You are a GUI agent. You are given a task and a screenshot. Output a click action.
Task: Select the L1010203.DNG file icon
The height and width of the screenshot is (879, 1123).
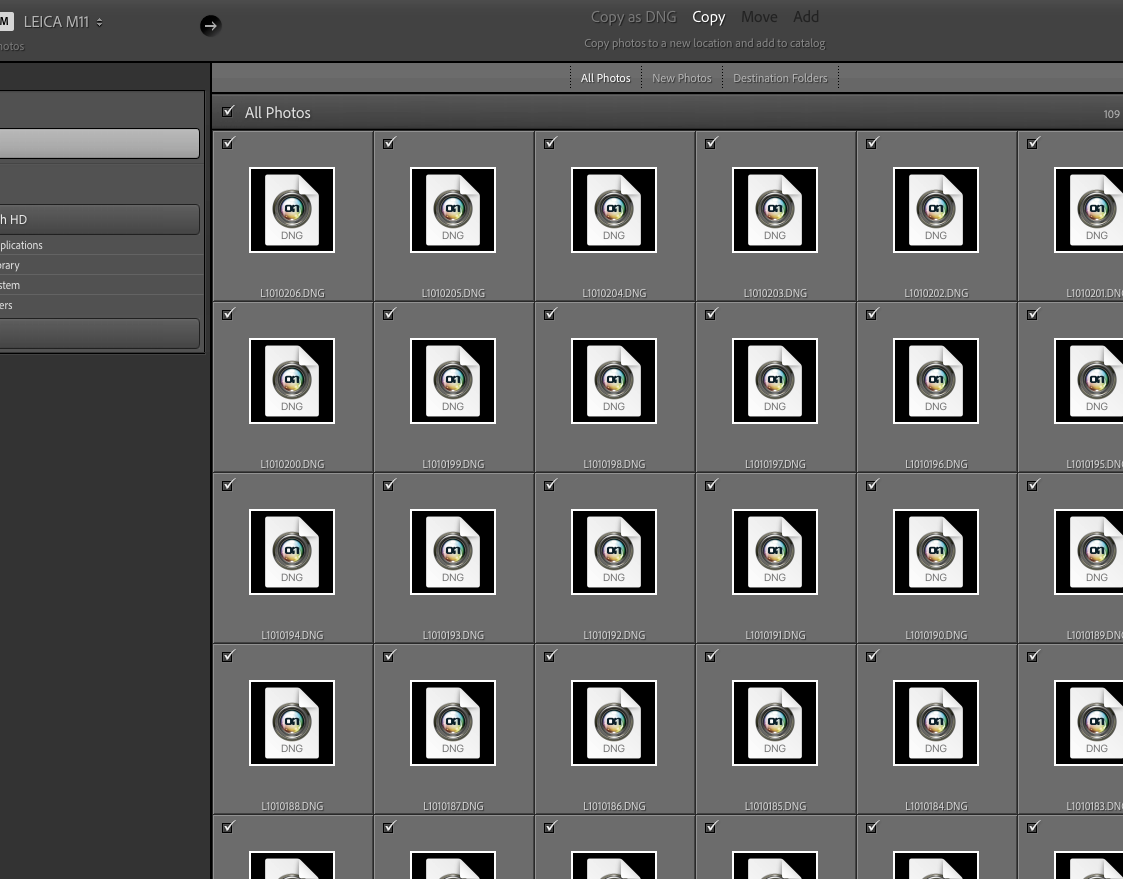click(x=775, y=210)
